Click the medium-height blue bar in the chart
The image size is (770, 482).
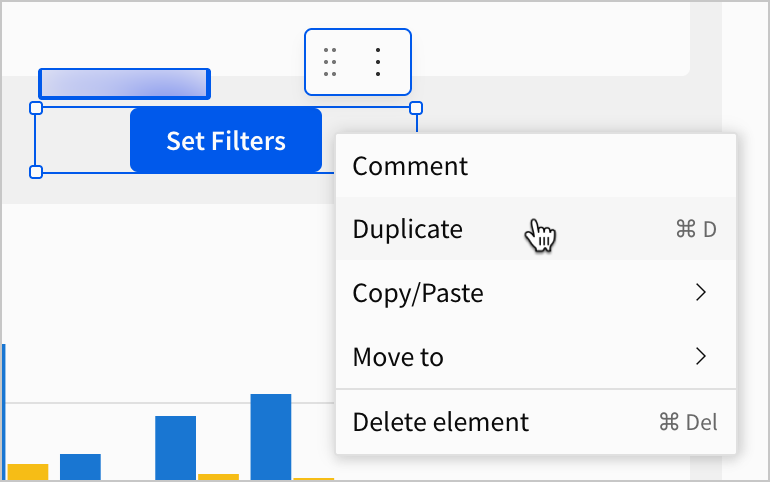pos(175,448)
